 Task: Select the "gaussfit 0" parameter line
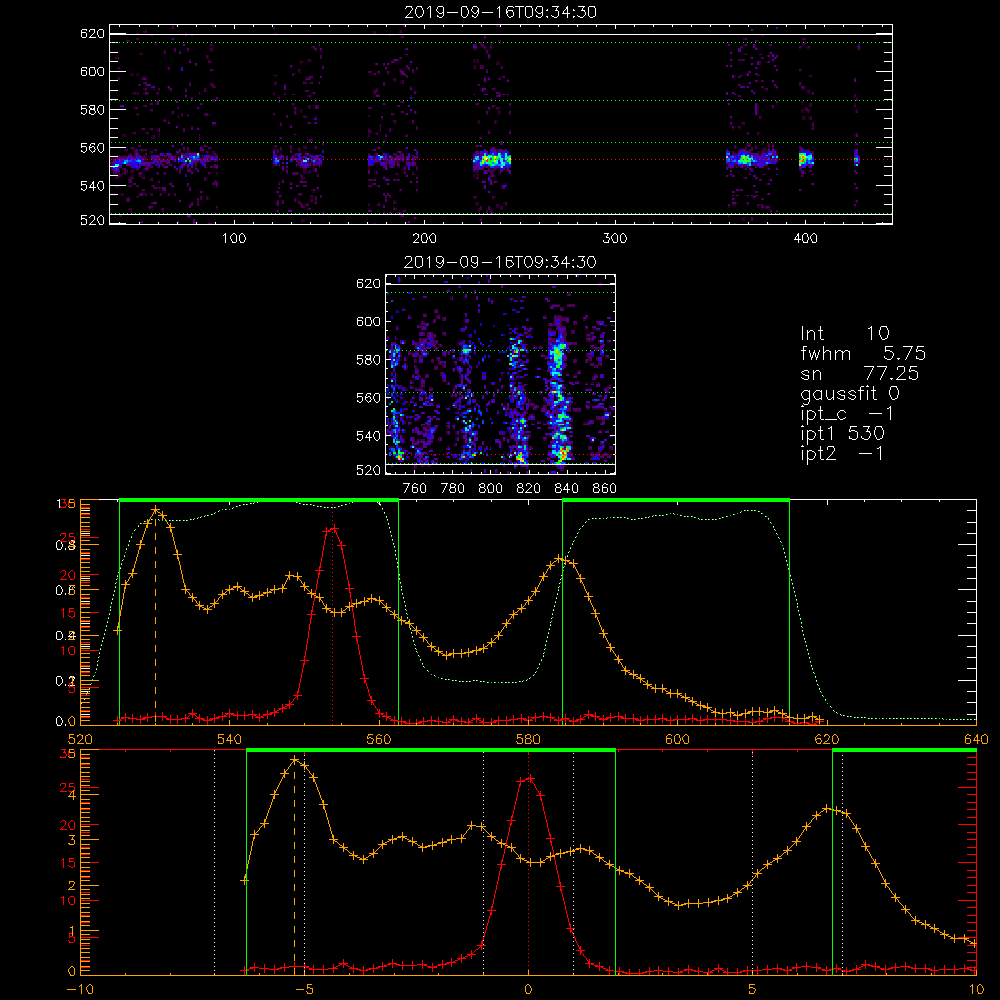[x=850, y=393]
